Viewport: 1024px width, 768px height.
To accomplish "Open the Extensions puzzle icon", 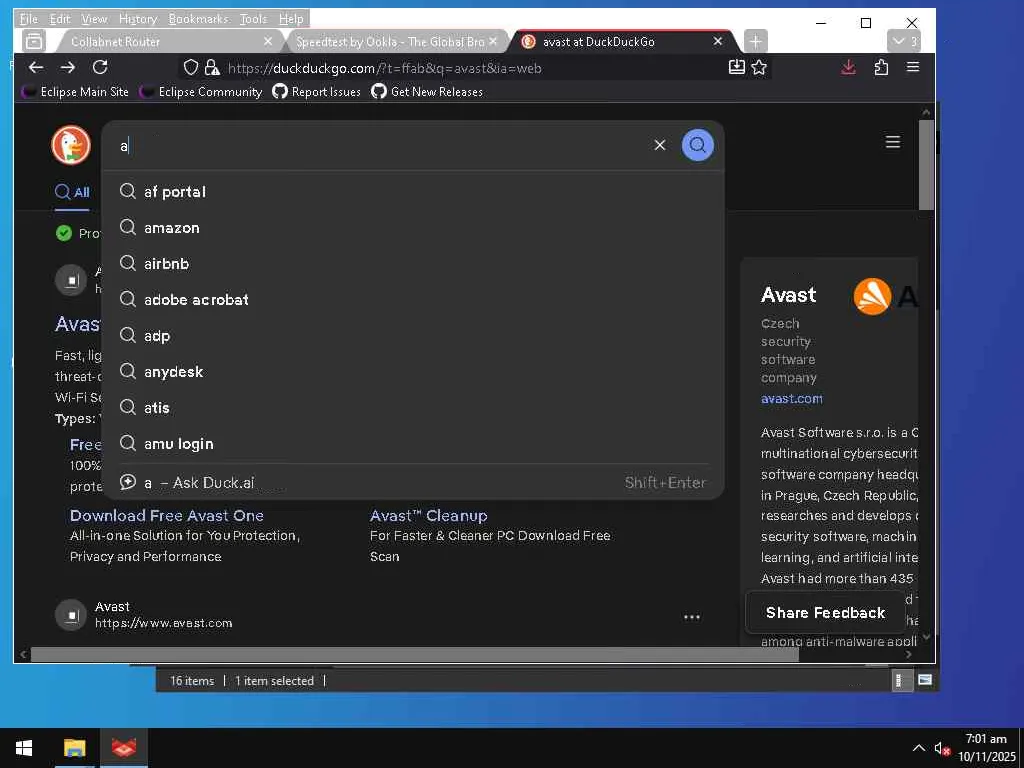I will (881, 67).
